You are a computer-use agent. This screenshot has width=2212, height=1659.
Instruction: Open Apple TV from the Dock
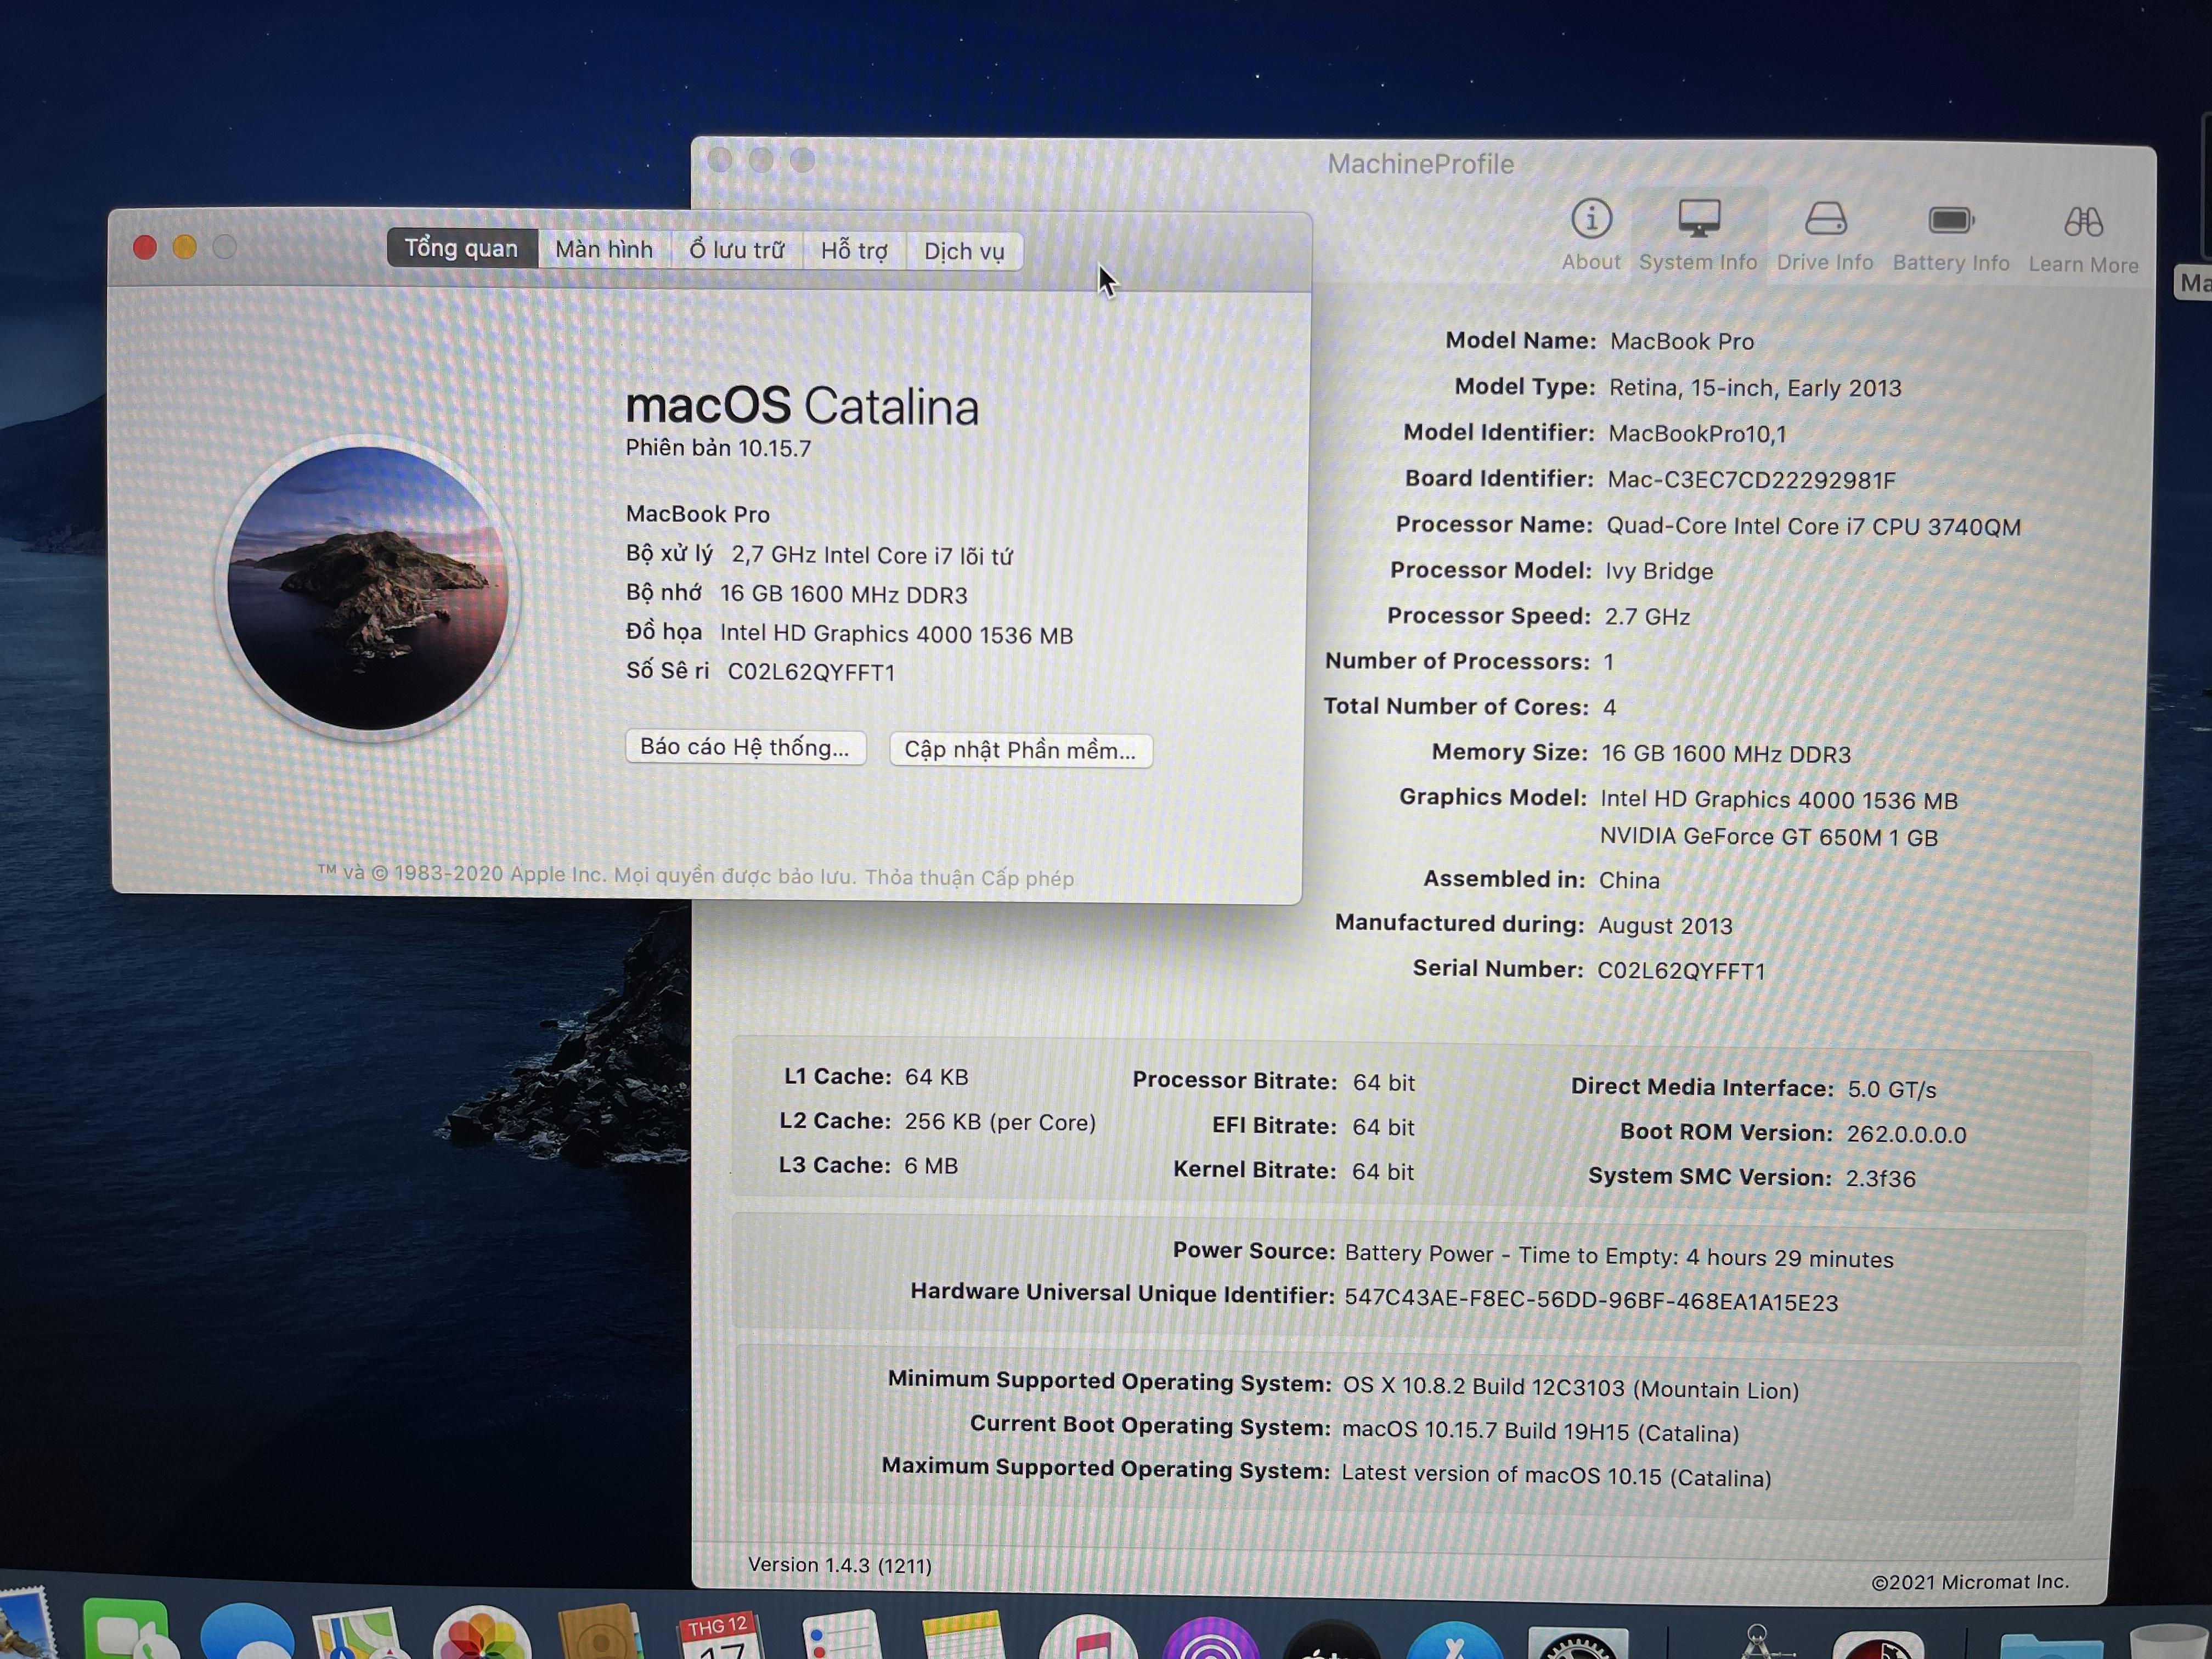[1331, 1638]
